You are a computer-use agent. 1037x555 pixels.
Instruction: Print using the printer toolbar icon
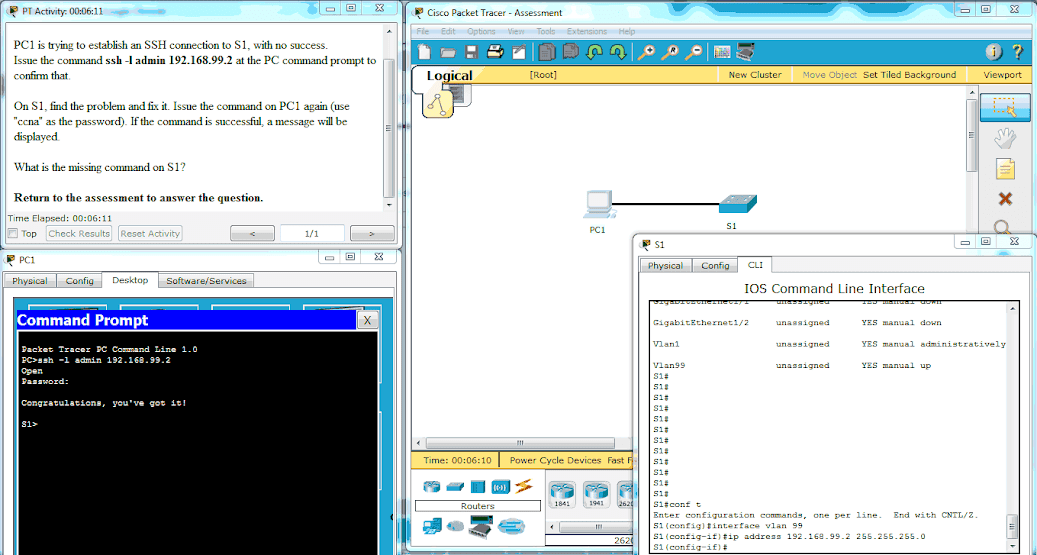495,52
